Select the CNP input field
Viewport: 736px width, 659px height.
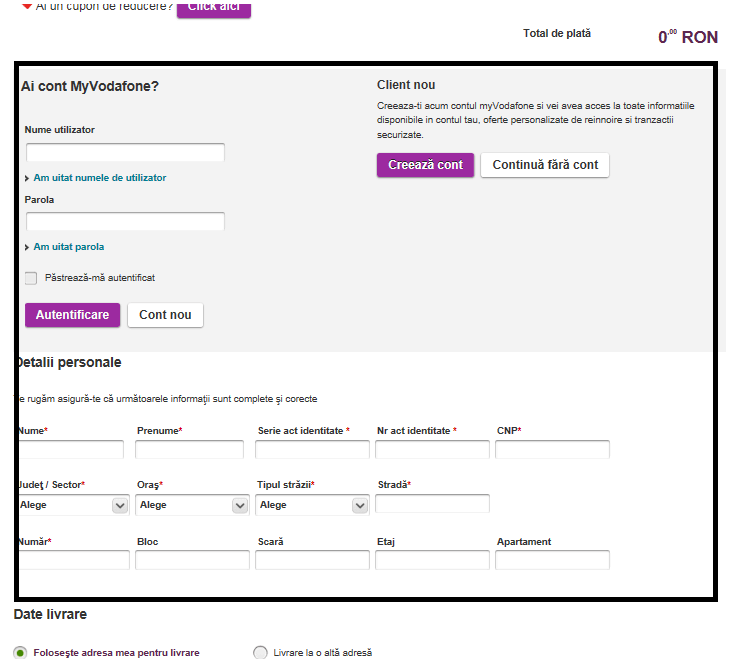552,449
